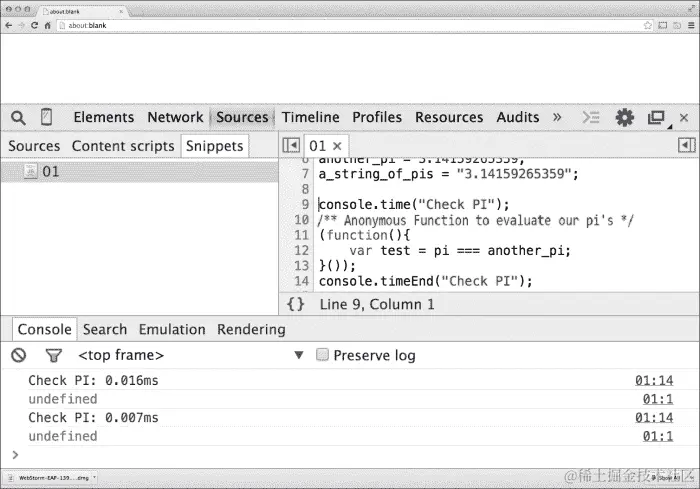700x489 pixels.
Task: Switch to the Console drawer tab
Action: pyautogui.click(x=44, y=329)
